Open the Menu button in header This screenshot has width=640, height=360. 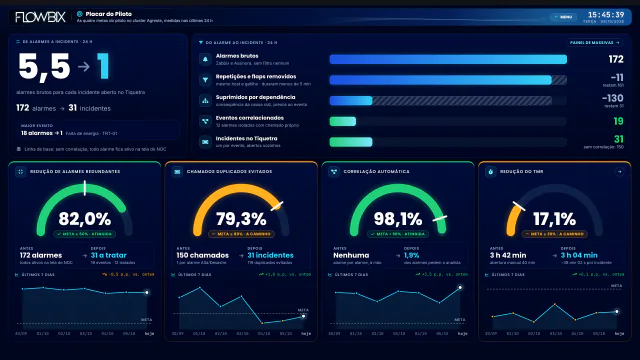[563, 17]
